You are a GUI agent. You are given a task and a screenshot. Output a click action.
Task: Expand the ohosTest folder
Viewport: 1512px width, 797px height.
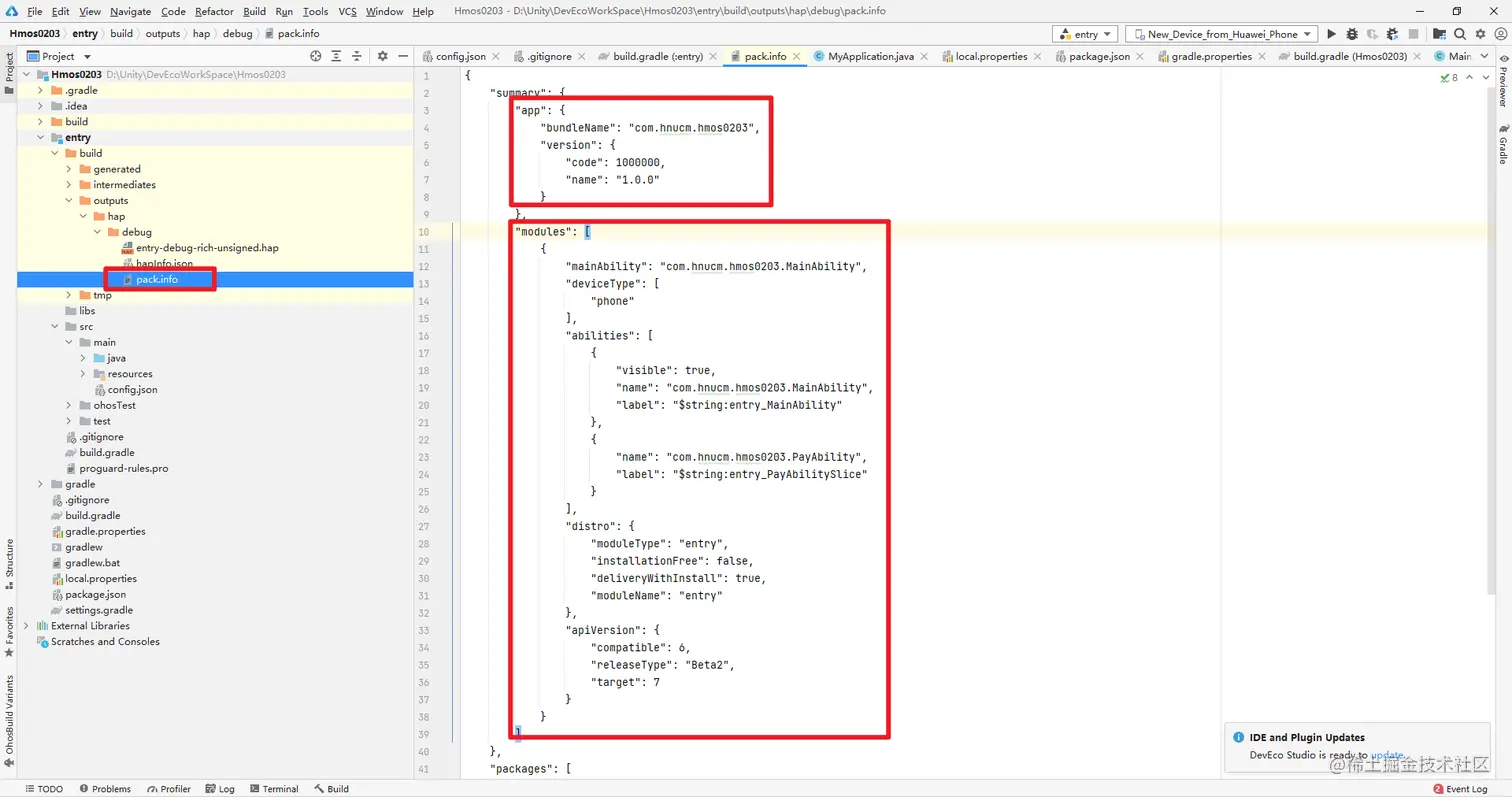(69, 405)
